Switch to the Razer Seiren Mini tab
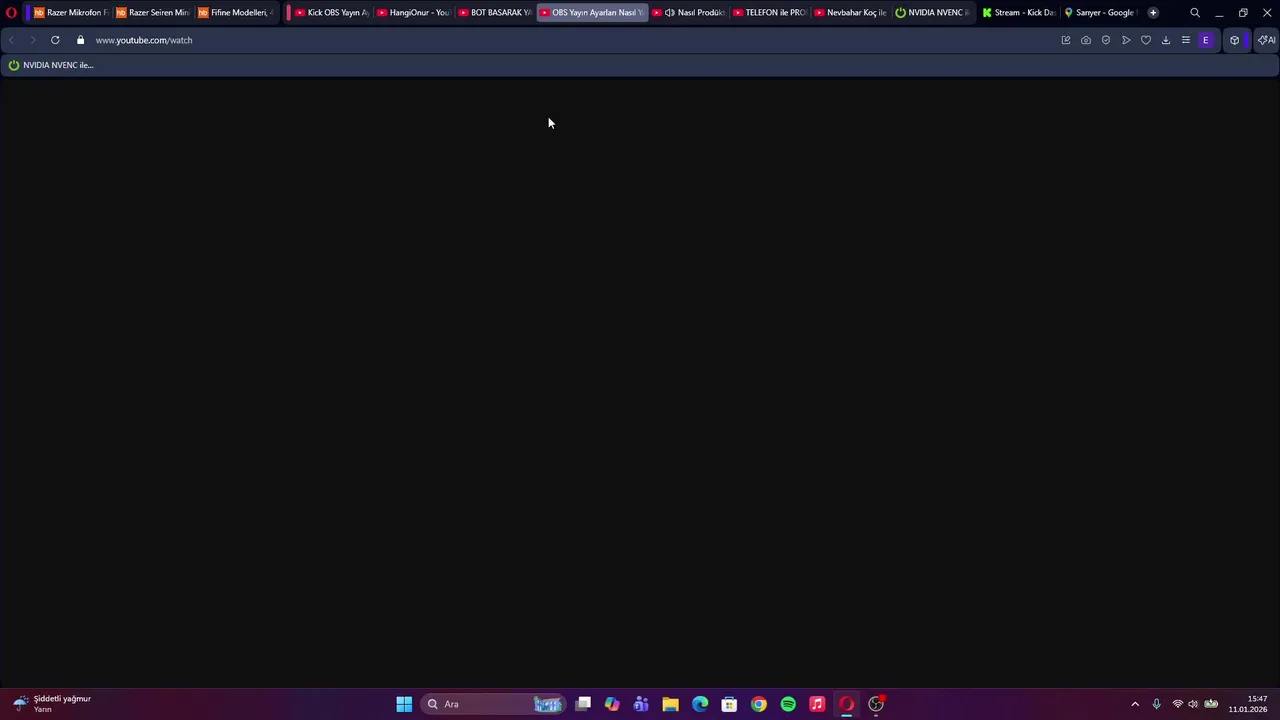Viewport: 1280px width, 720px height. point(152,13)
